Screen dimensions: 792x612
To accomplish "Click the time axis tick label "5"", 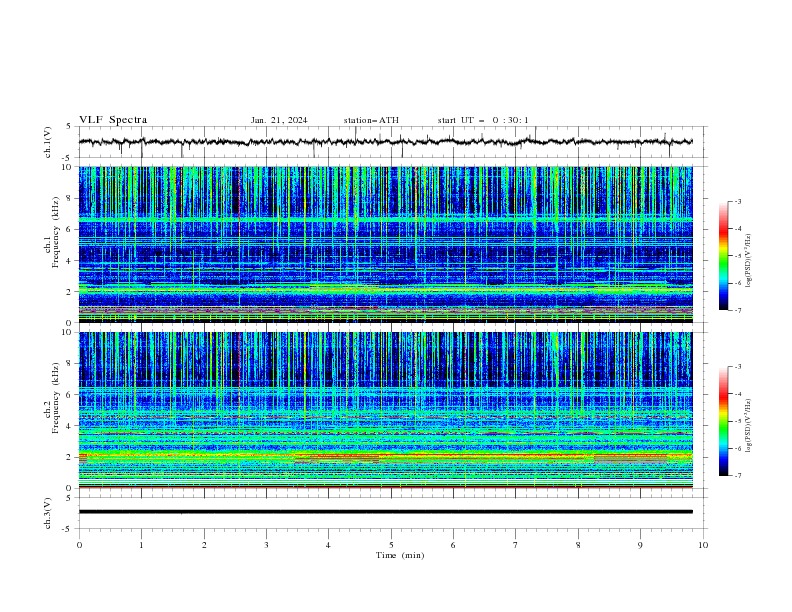I will pos(391,545).
